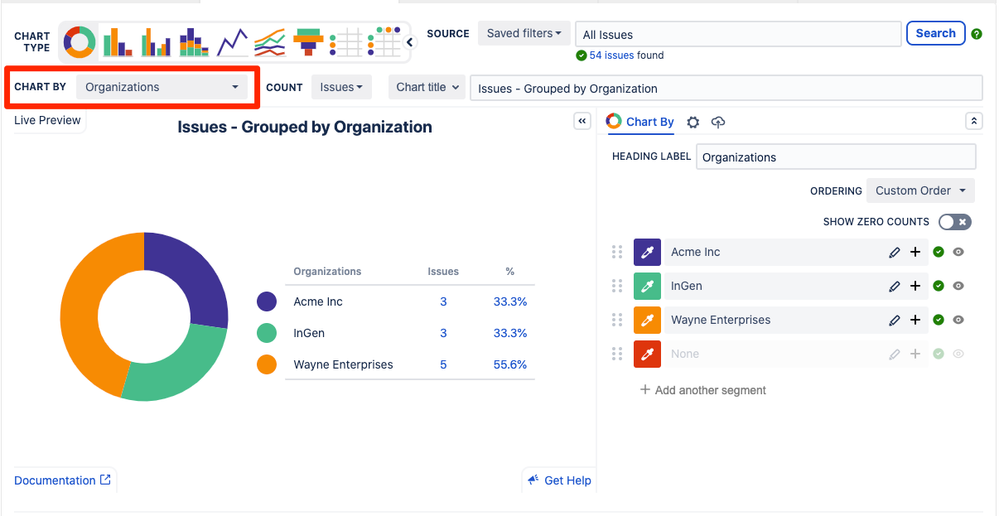The image size is (999, 516).
Task: Click the Wayne Enterprises drag handle
Action: [x=617, y=320]
